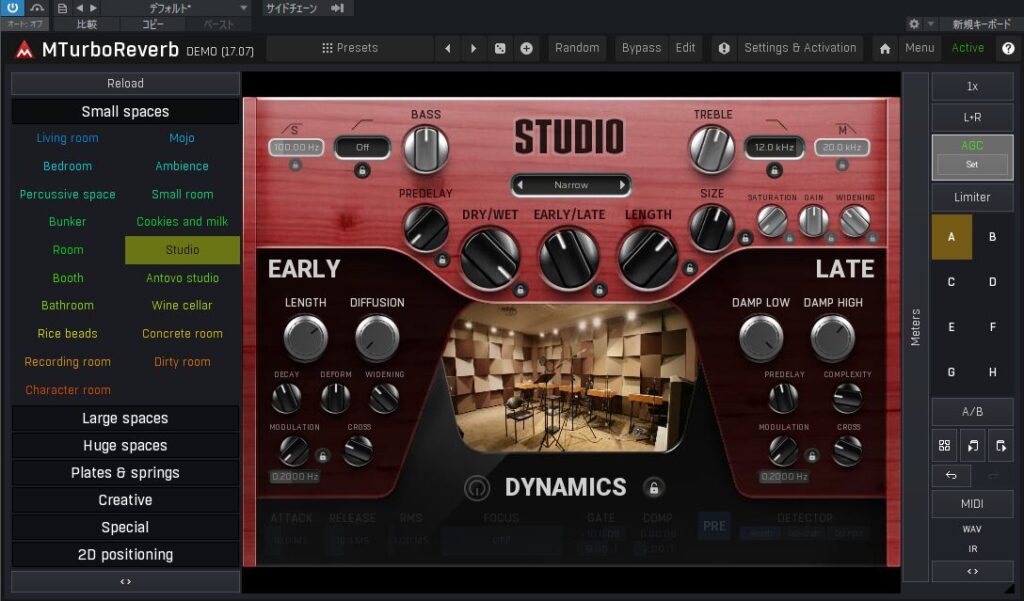Click the lock icon beside the DYNAMICS title
This screenshot has height=601, width=1024.
(x=653, y=488)
